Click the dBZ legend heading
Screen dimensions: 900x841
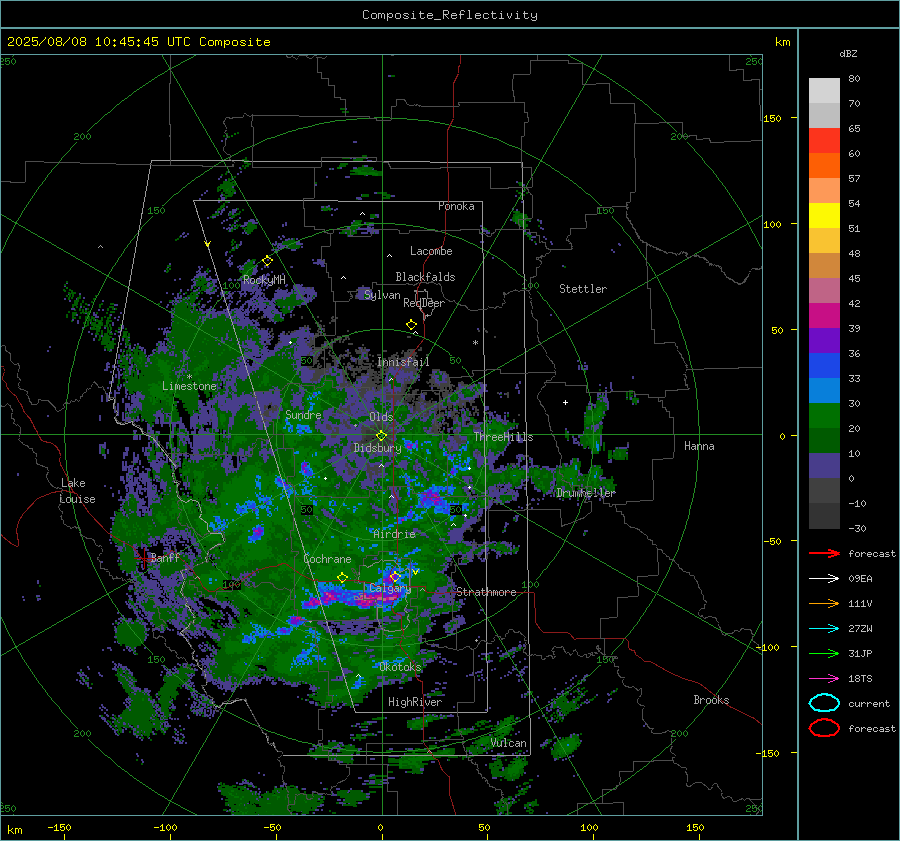pyautogui.click(x=848, y=53)
